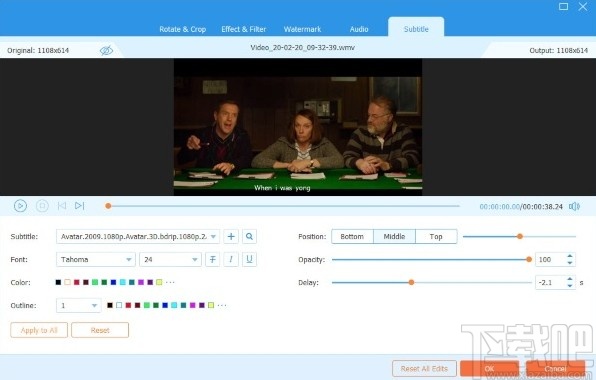Pick cyan subtitle Color swatch

(x=122, y=282)
